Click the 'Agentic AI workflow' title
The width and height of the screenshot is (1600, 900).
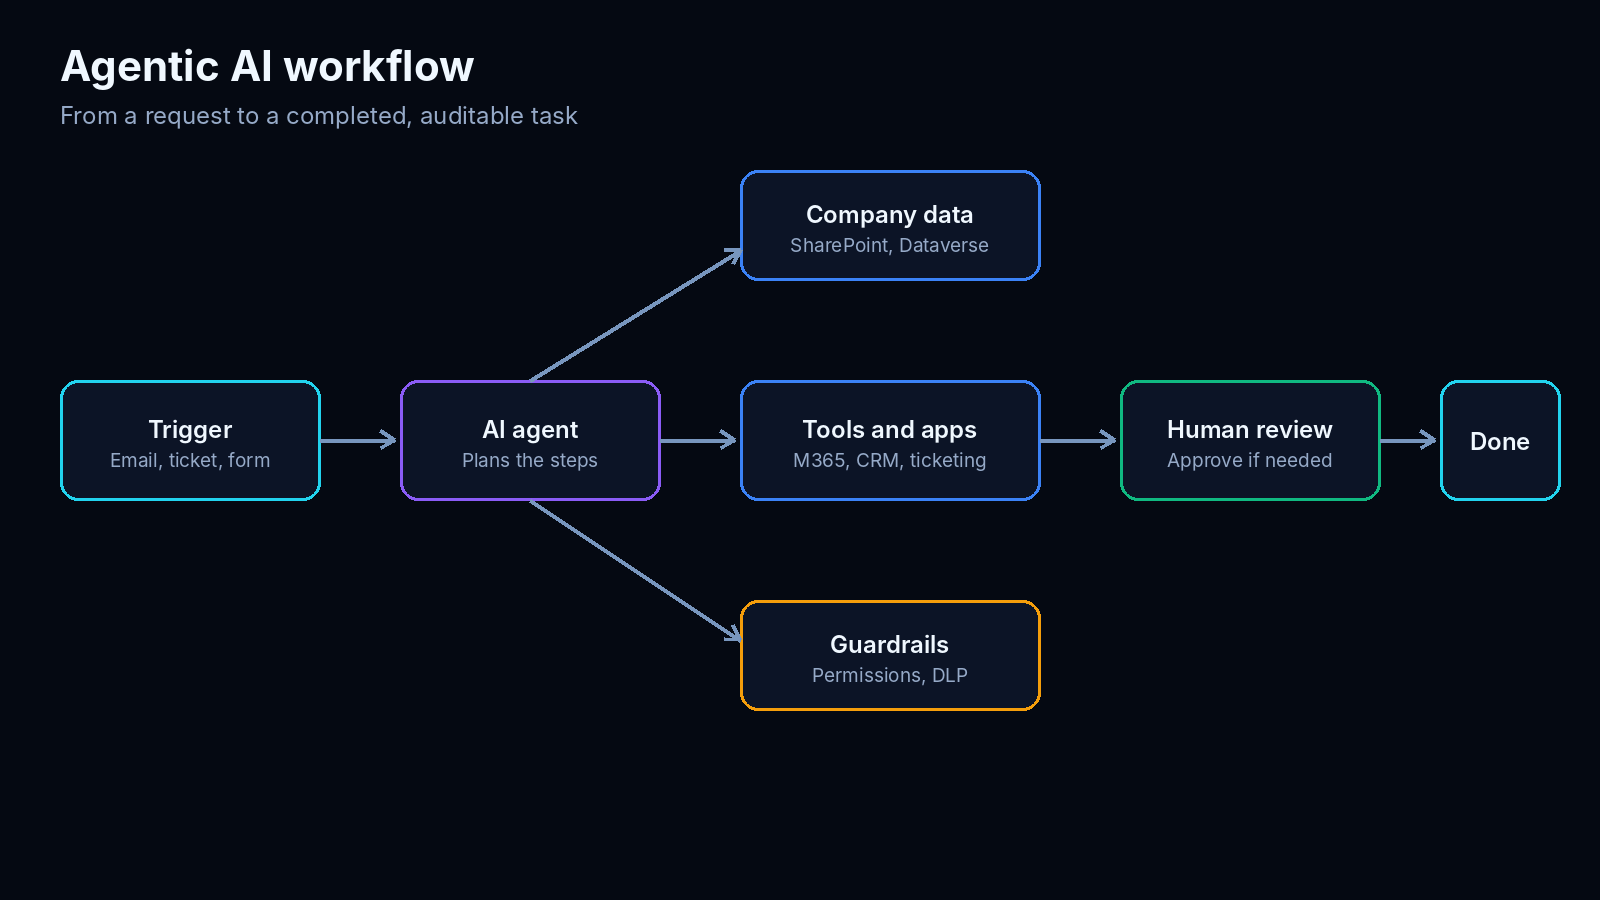click(267, 66)
